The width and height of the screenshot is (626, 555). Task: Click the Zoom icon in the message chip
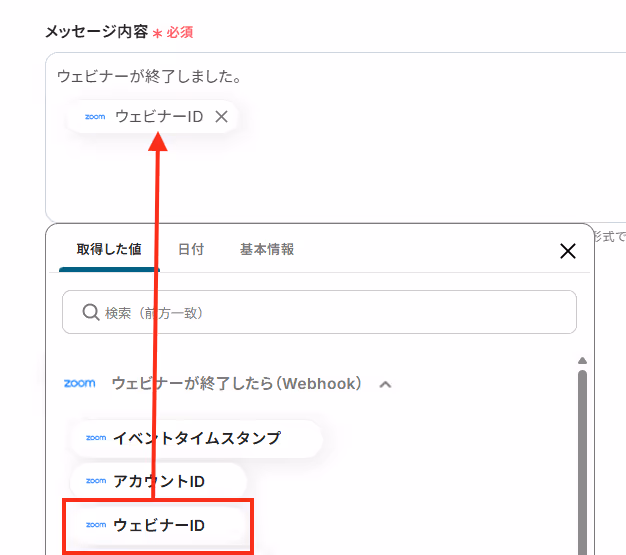tap(95, 117)
